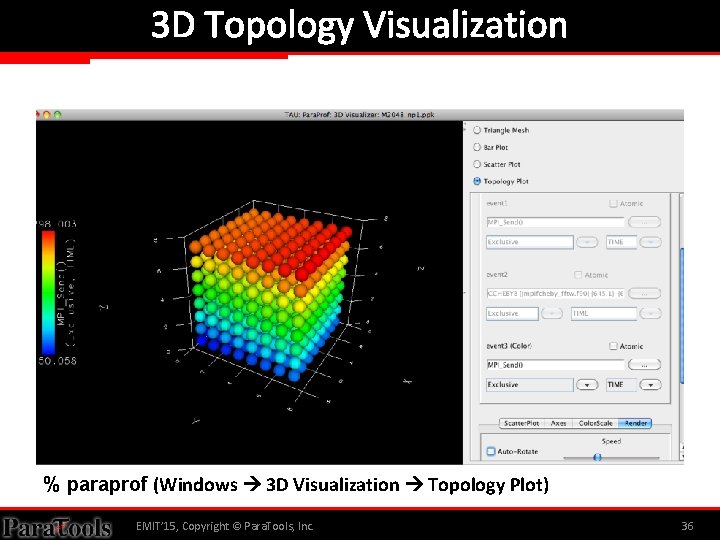Click the color scale minimum value '50.058'
The image size is (720, 540).
57,361
